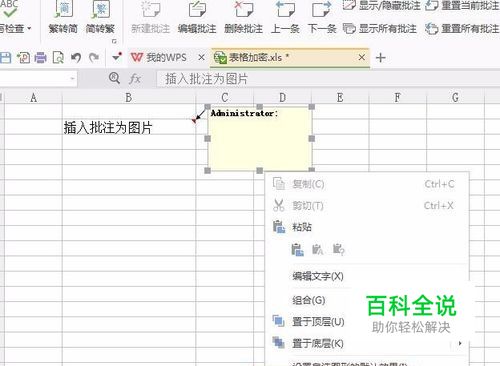Choose Send to Back (置于底层)
This screenshot has width=500, height=366.
coord(318,343)
